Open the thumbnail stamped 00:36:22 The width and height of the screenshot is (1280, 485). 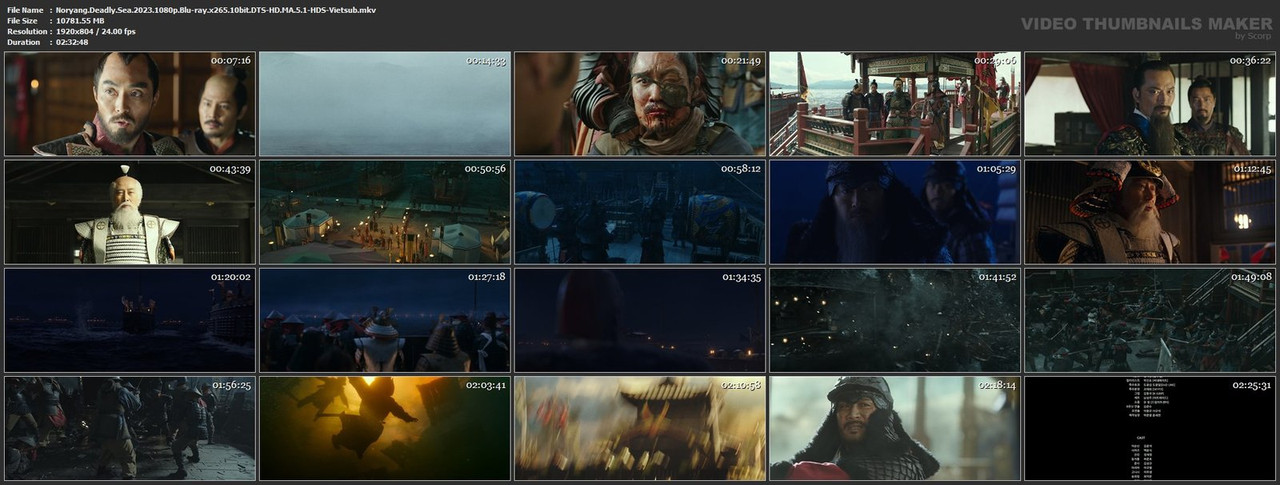(x=1150, y=103)
